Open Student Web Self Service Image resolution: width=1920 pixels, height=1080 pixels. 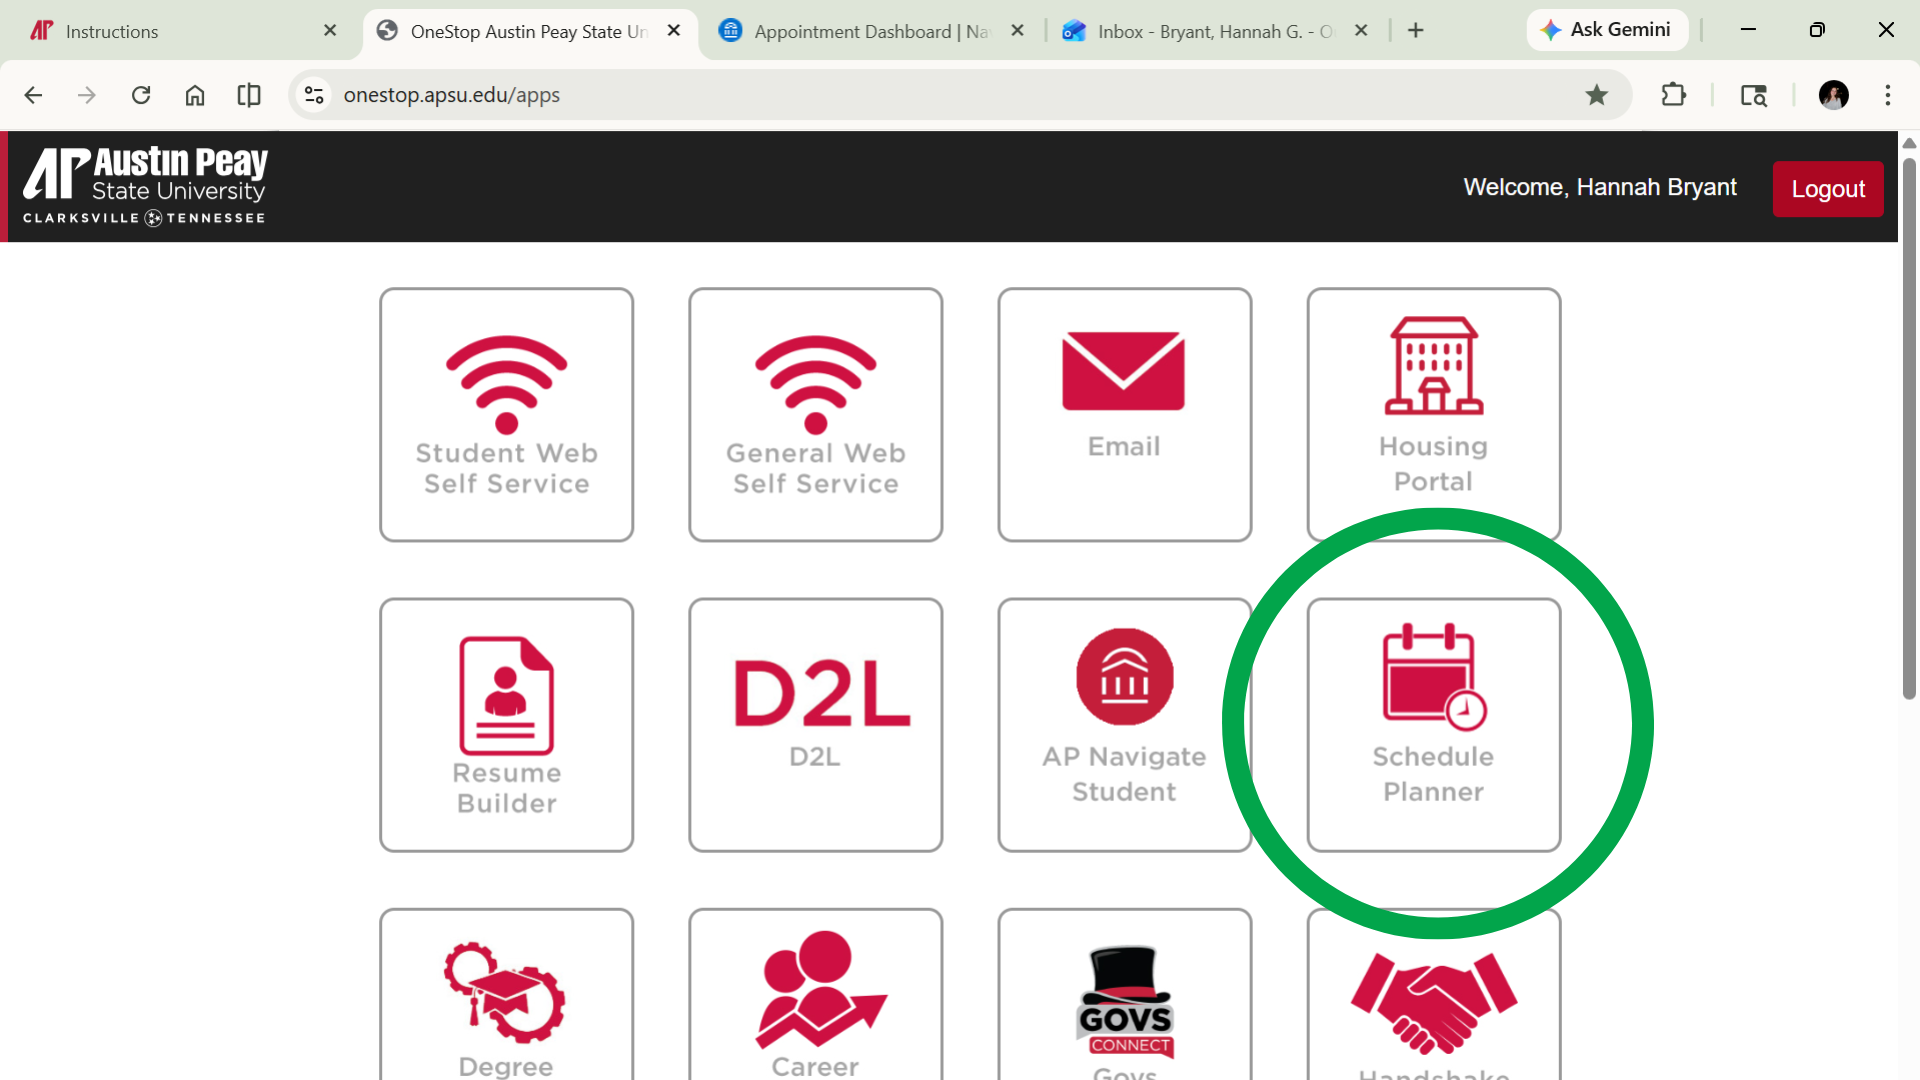[506, 414]
